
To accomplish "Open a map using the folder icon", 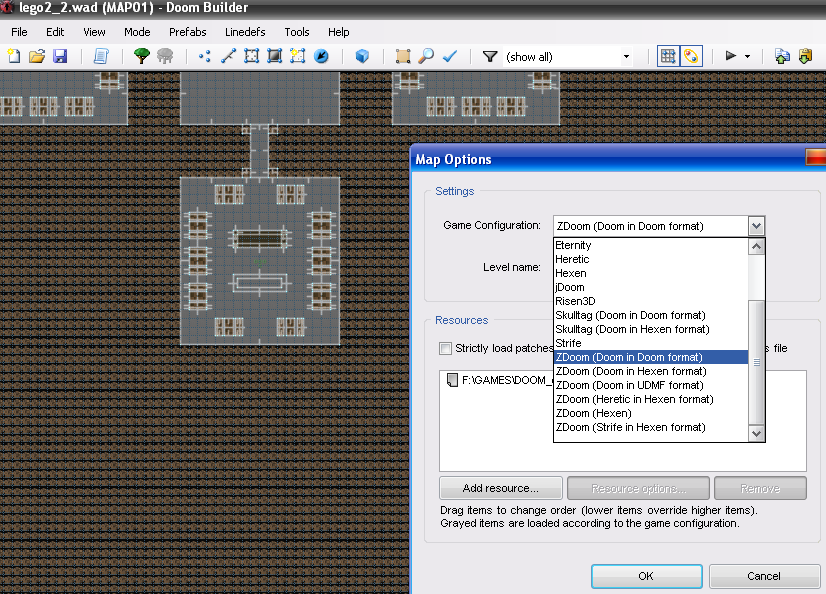I will [37, 56].
